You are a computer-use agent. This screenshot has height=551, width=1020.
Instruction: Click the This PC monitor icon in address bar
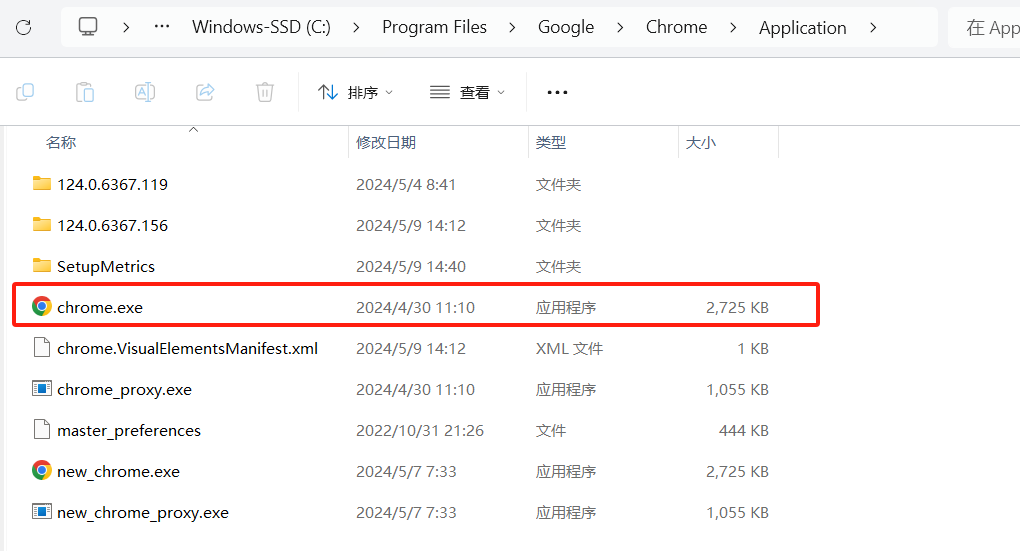pyautogui.click(x=88, y=27)
